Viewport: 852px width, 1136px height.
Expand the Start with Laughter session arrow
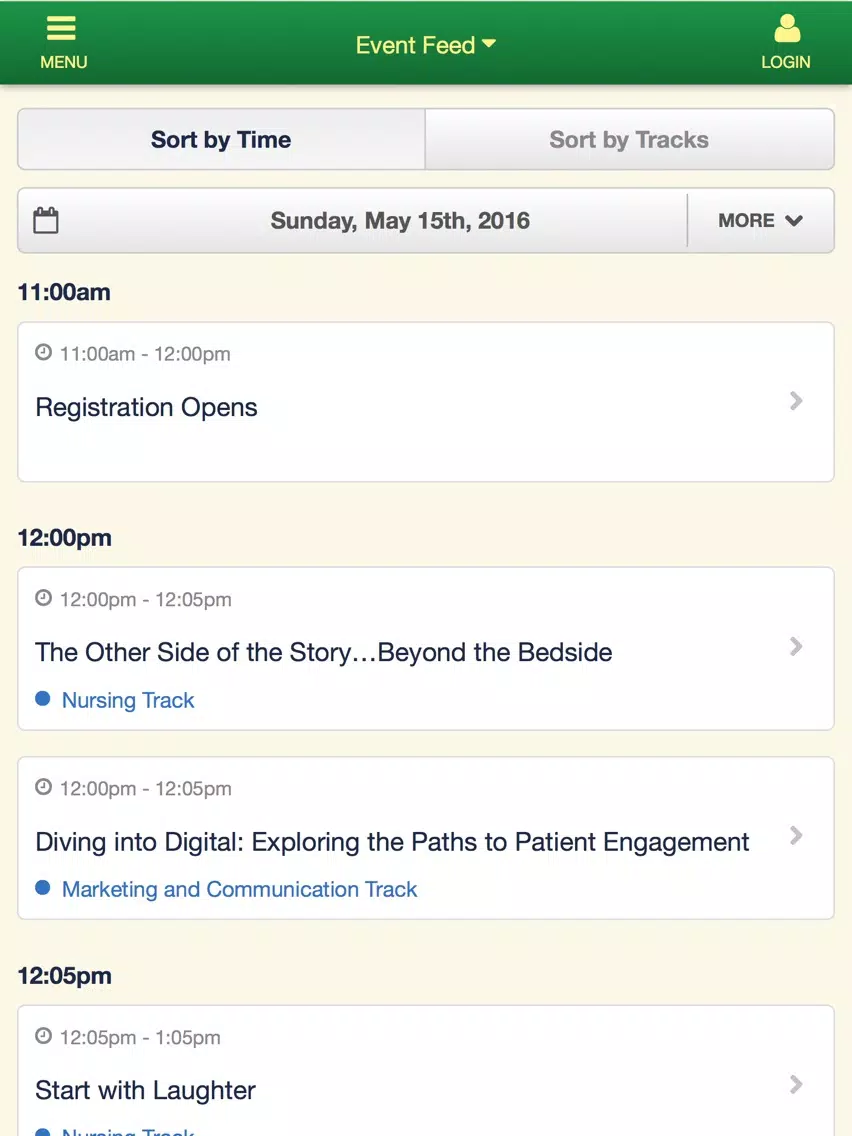(796, 1085)
